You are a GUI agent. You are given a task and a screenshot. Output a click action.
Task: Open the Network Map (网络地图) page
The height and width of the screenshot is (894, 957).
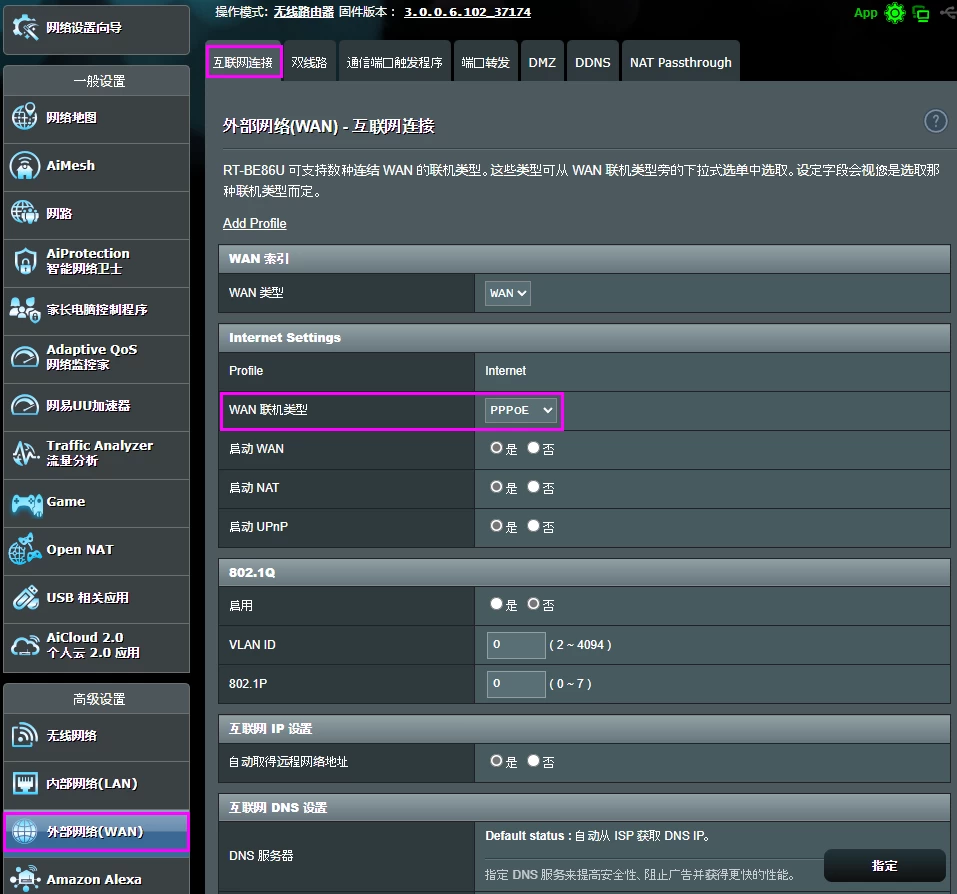click(96, 119)
